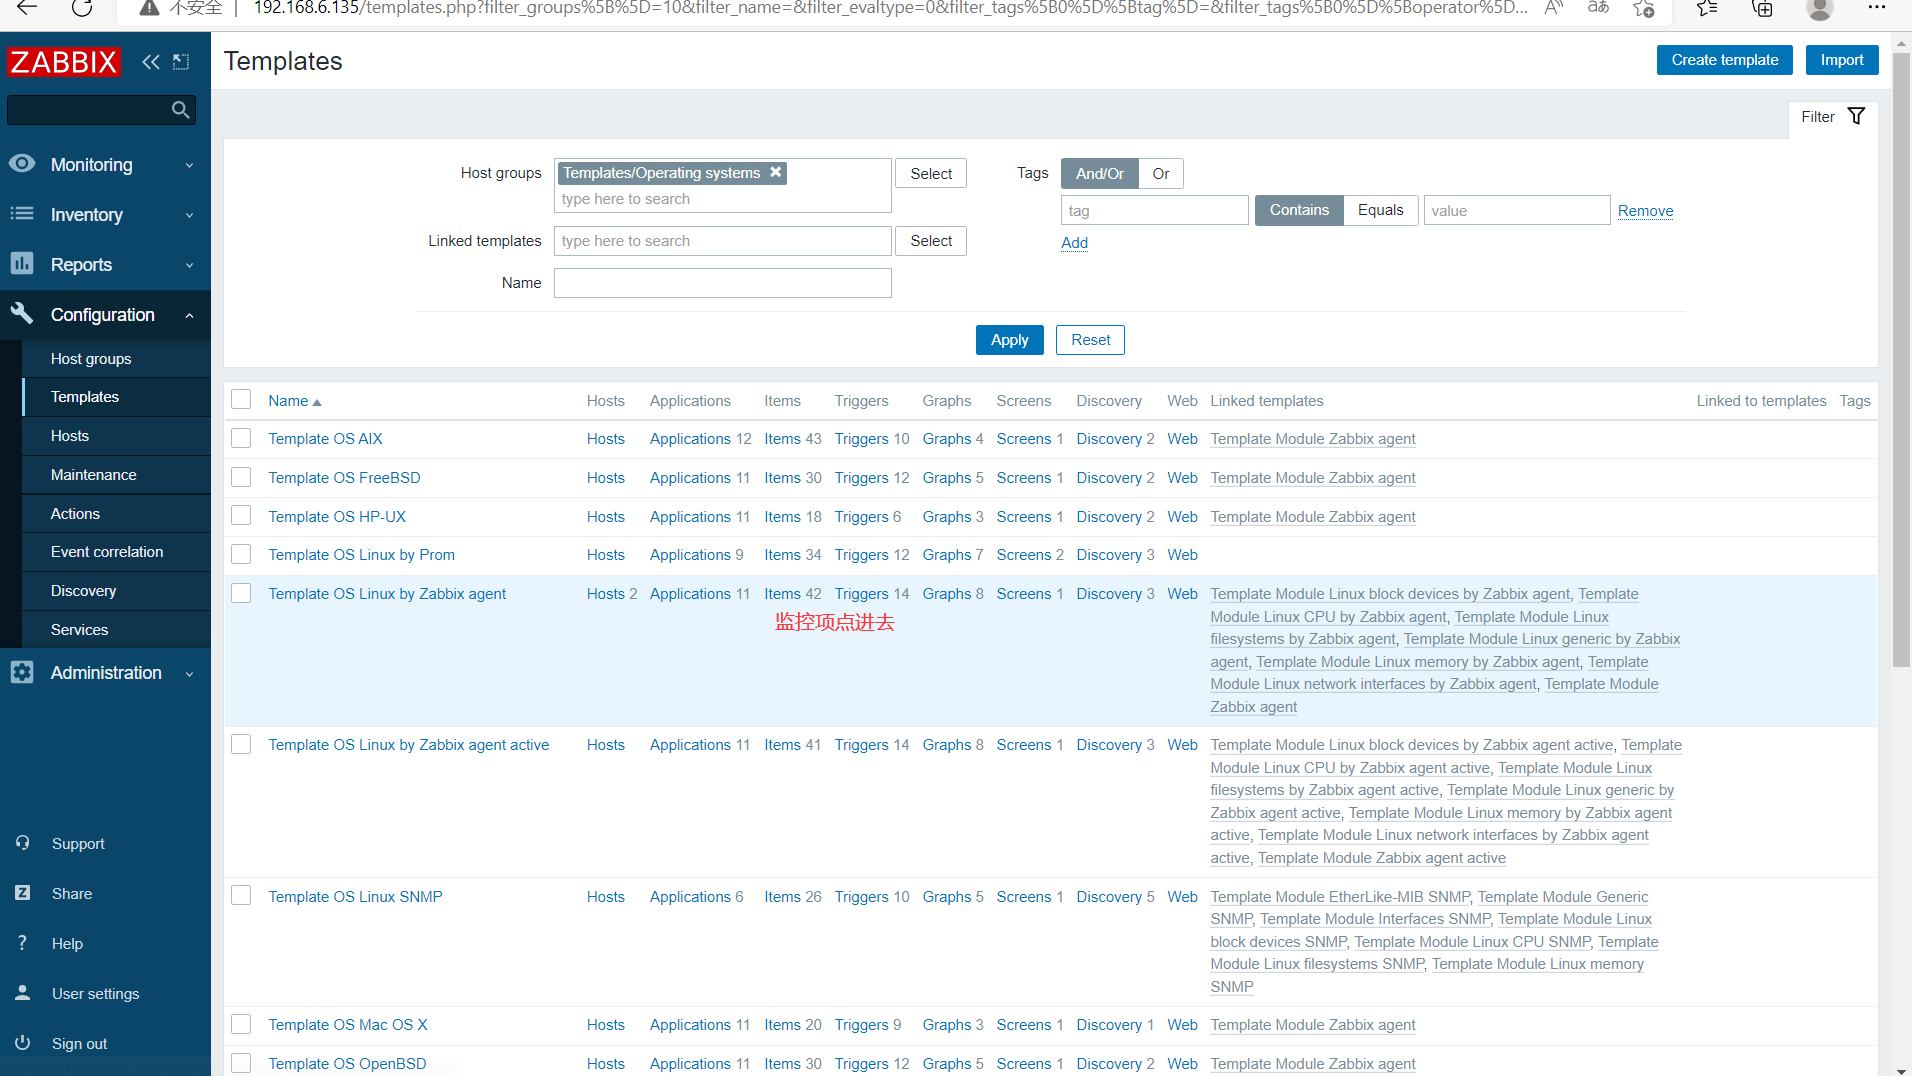Click the tag input field

point(1154,210)
